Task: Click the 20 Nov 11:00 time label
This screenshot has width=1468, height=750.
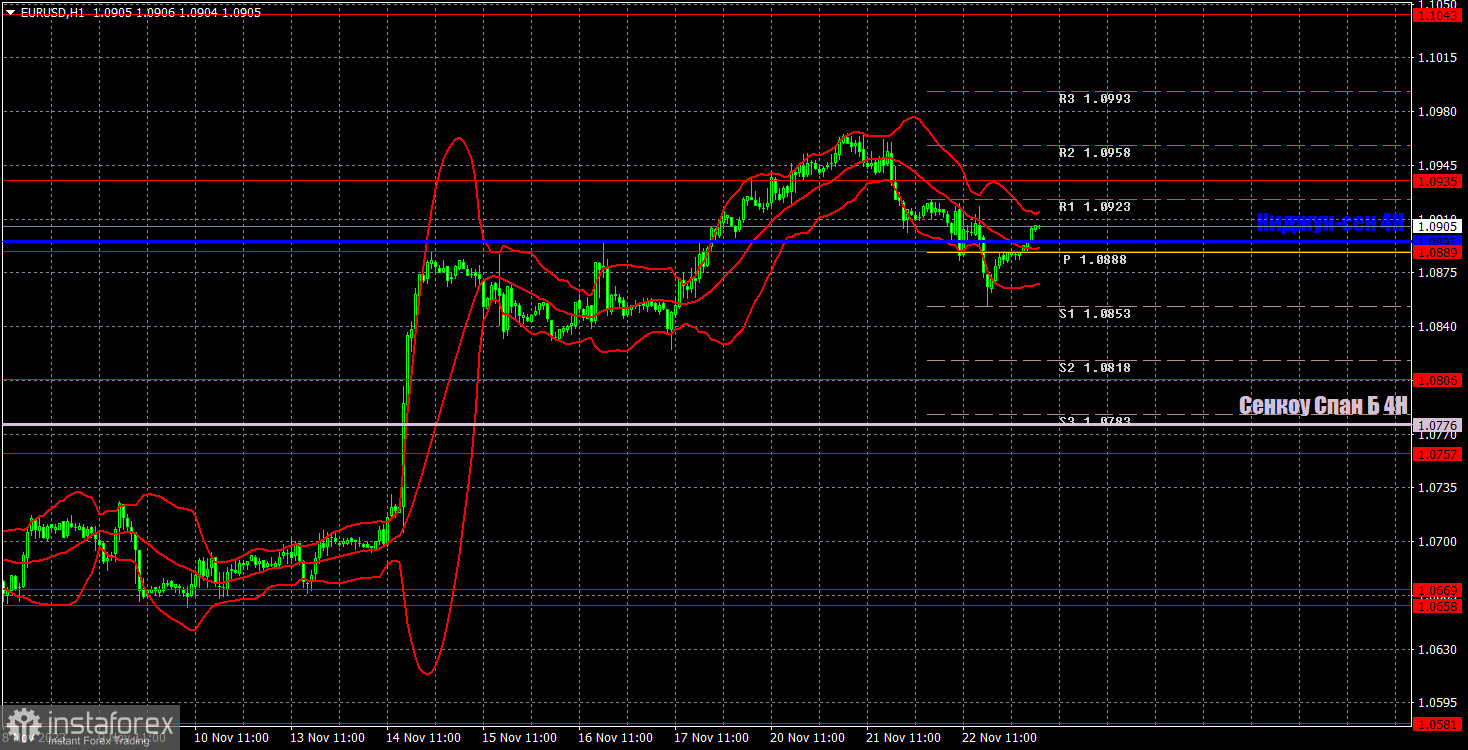Action: pyautogui.click(x=807, y=738)
